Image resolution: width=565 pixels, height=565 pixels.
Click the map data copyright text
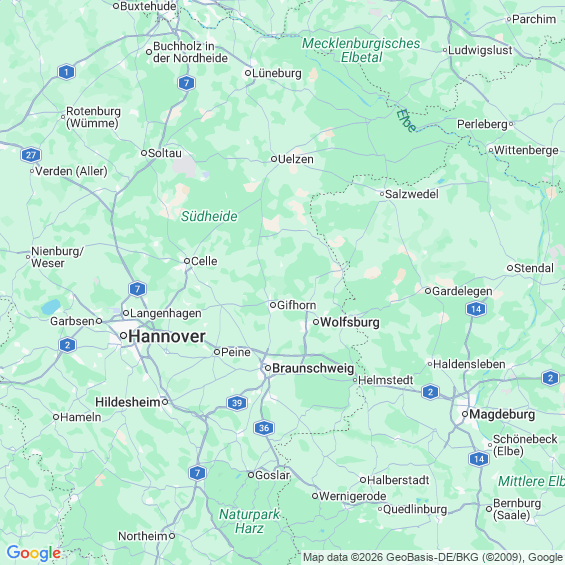point(433,557)
